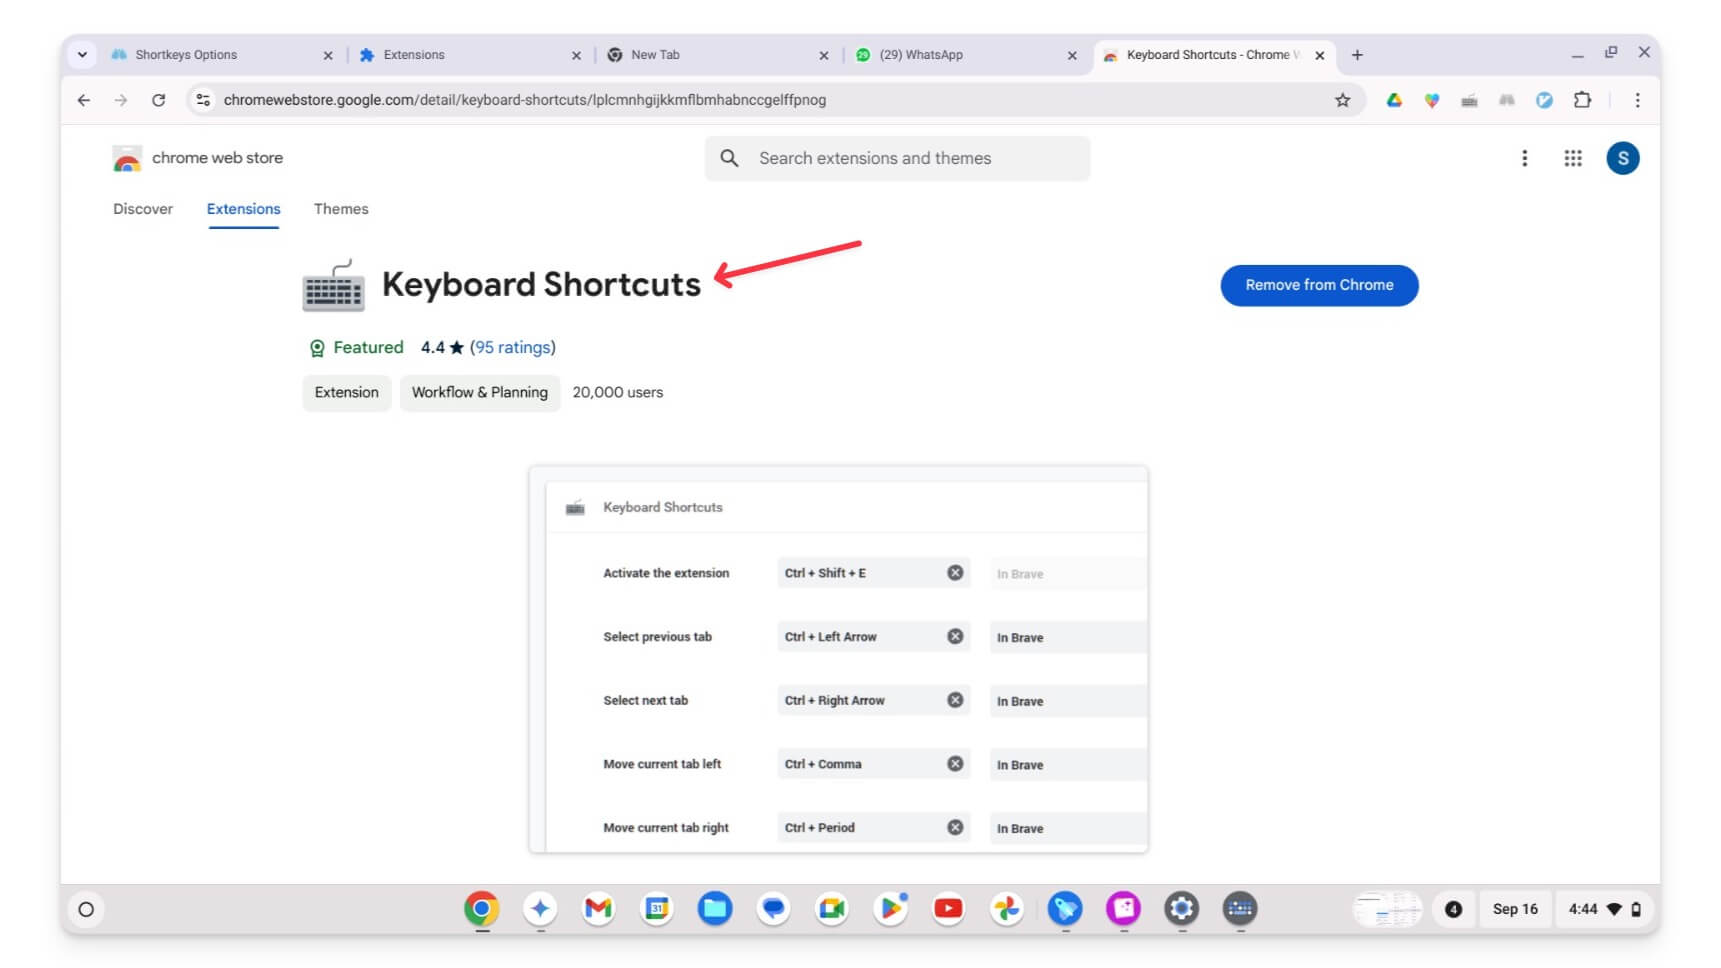The height and width of the screenshot is (968, 1721).
Task: Open the Discover section
Action: (x=143, y=209)
